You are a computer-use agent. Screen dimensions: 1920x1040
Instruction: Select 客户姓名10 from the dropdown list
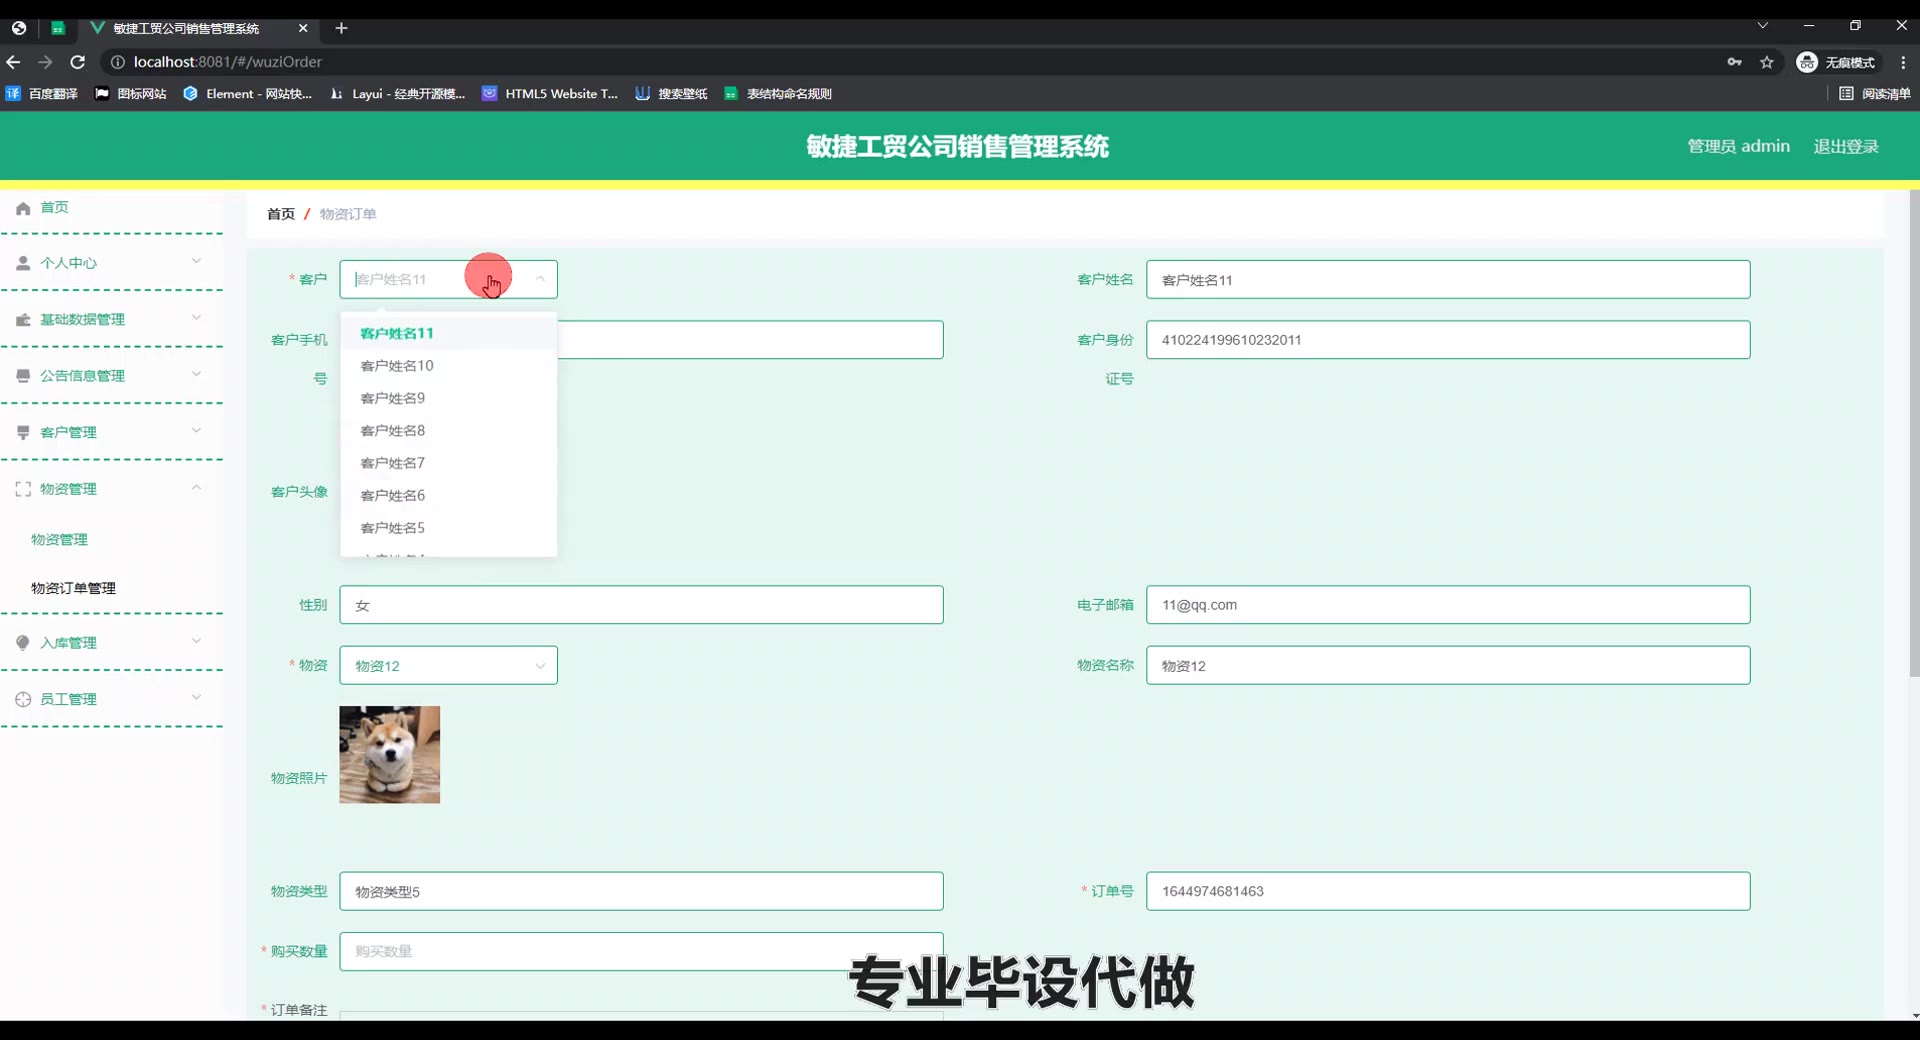pos(397,366)
